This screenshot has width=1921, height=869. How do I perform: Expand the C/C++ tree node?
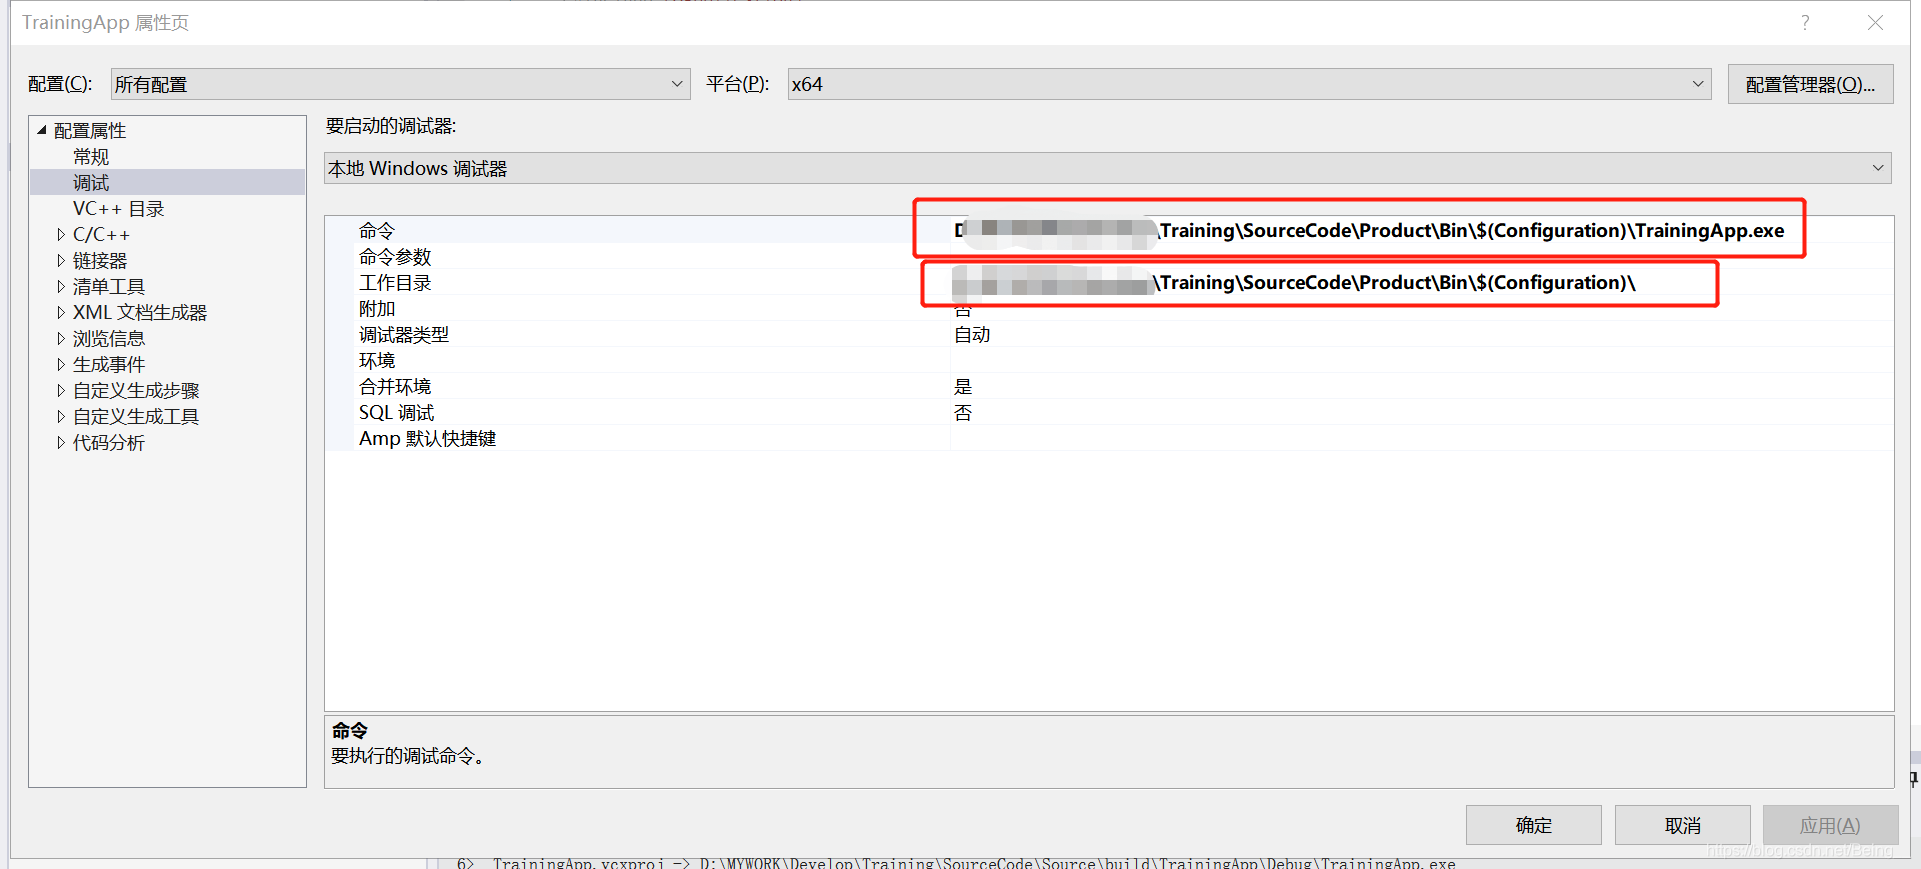click(x=61, y=234)
